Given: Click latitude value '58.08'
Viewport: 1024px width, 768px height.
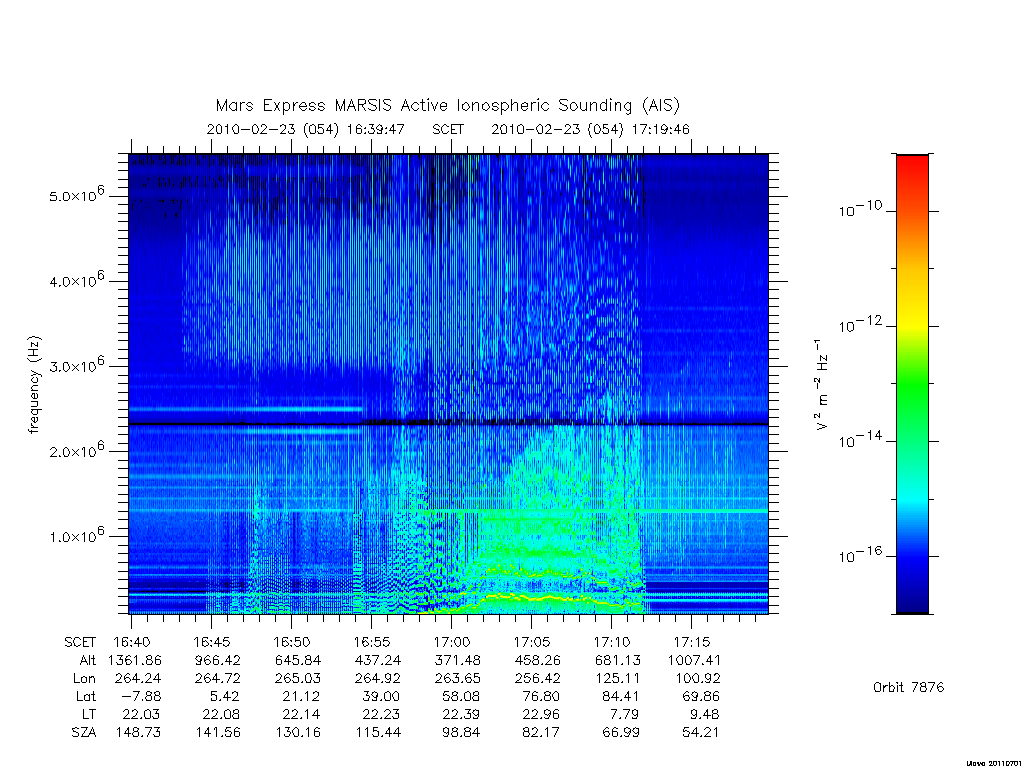Looking at the screenshot, I should tap(460, 697).
